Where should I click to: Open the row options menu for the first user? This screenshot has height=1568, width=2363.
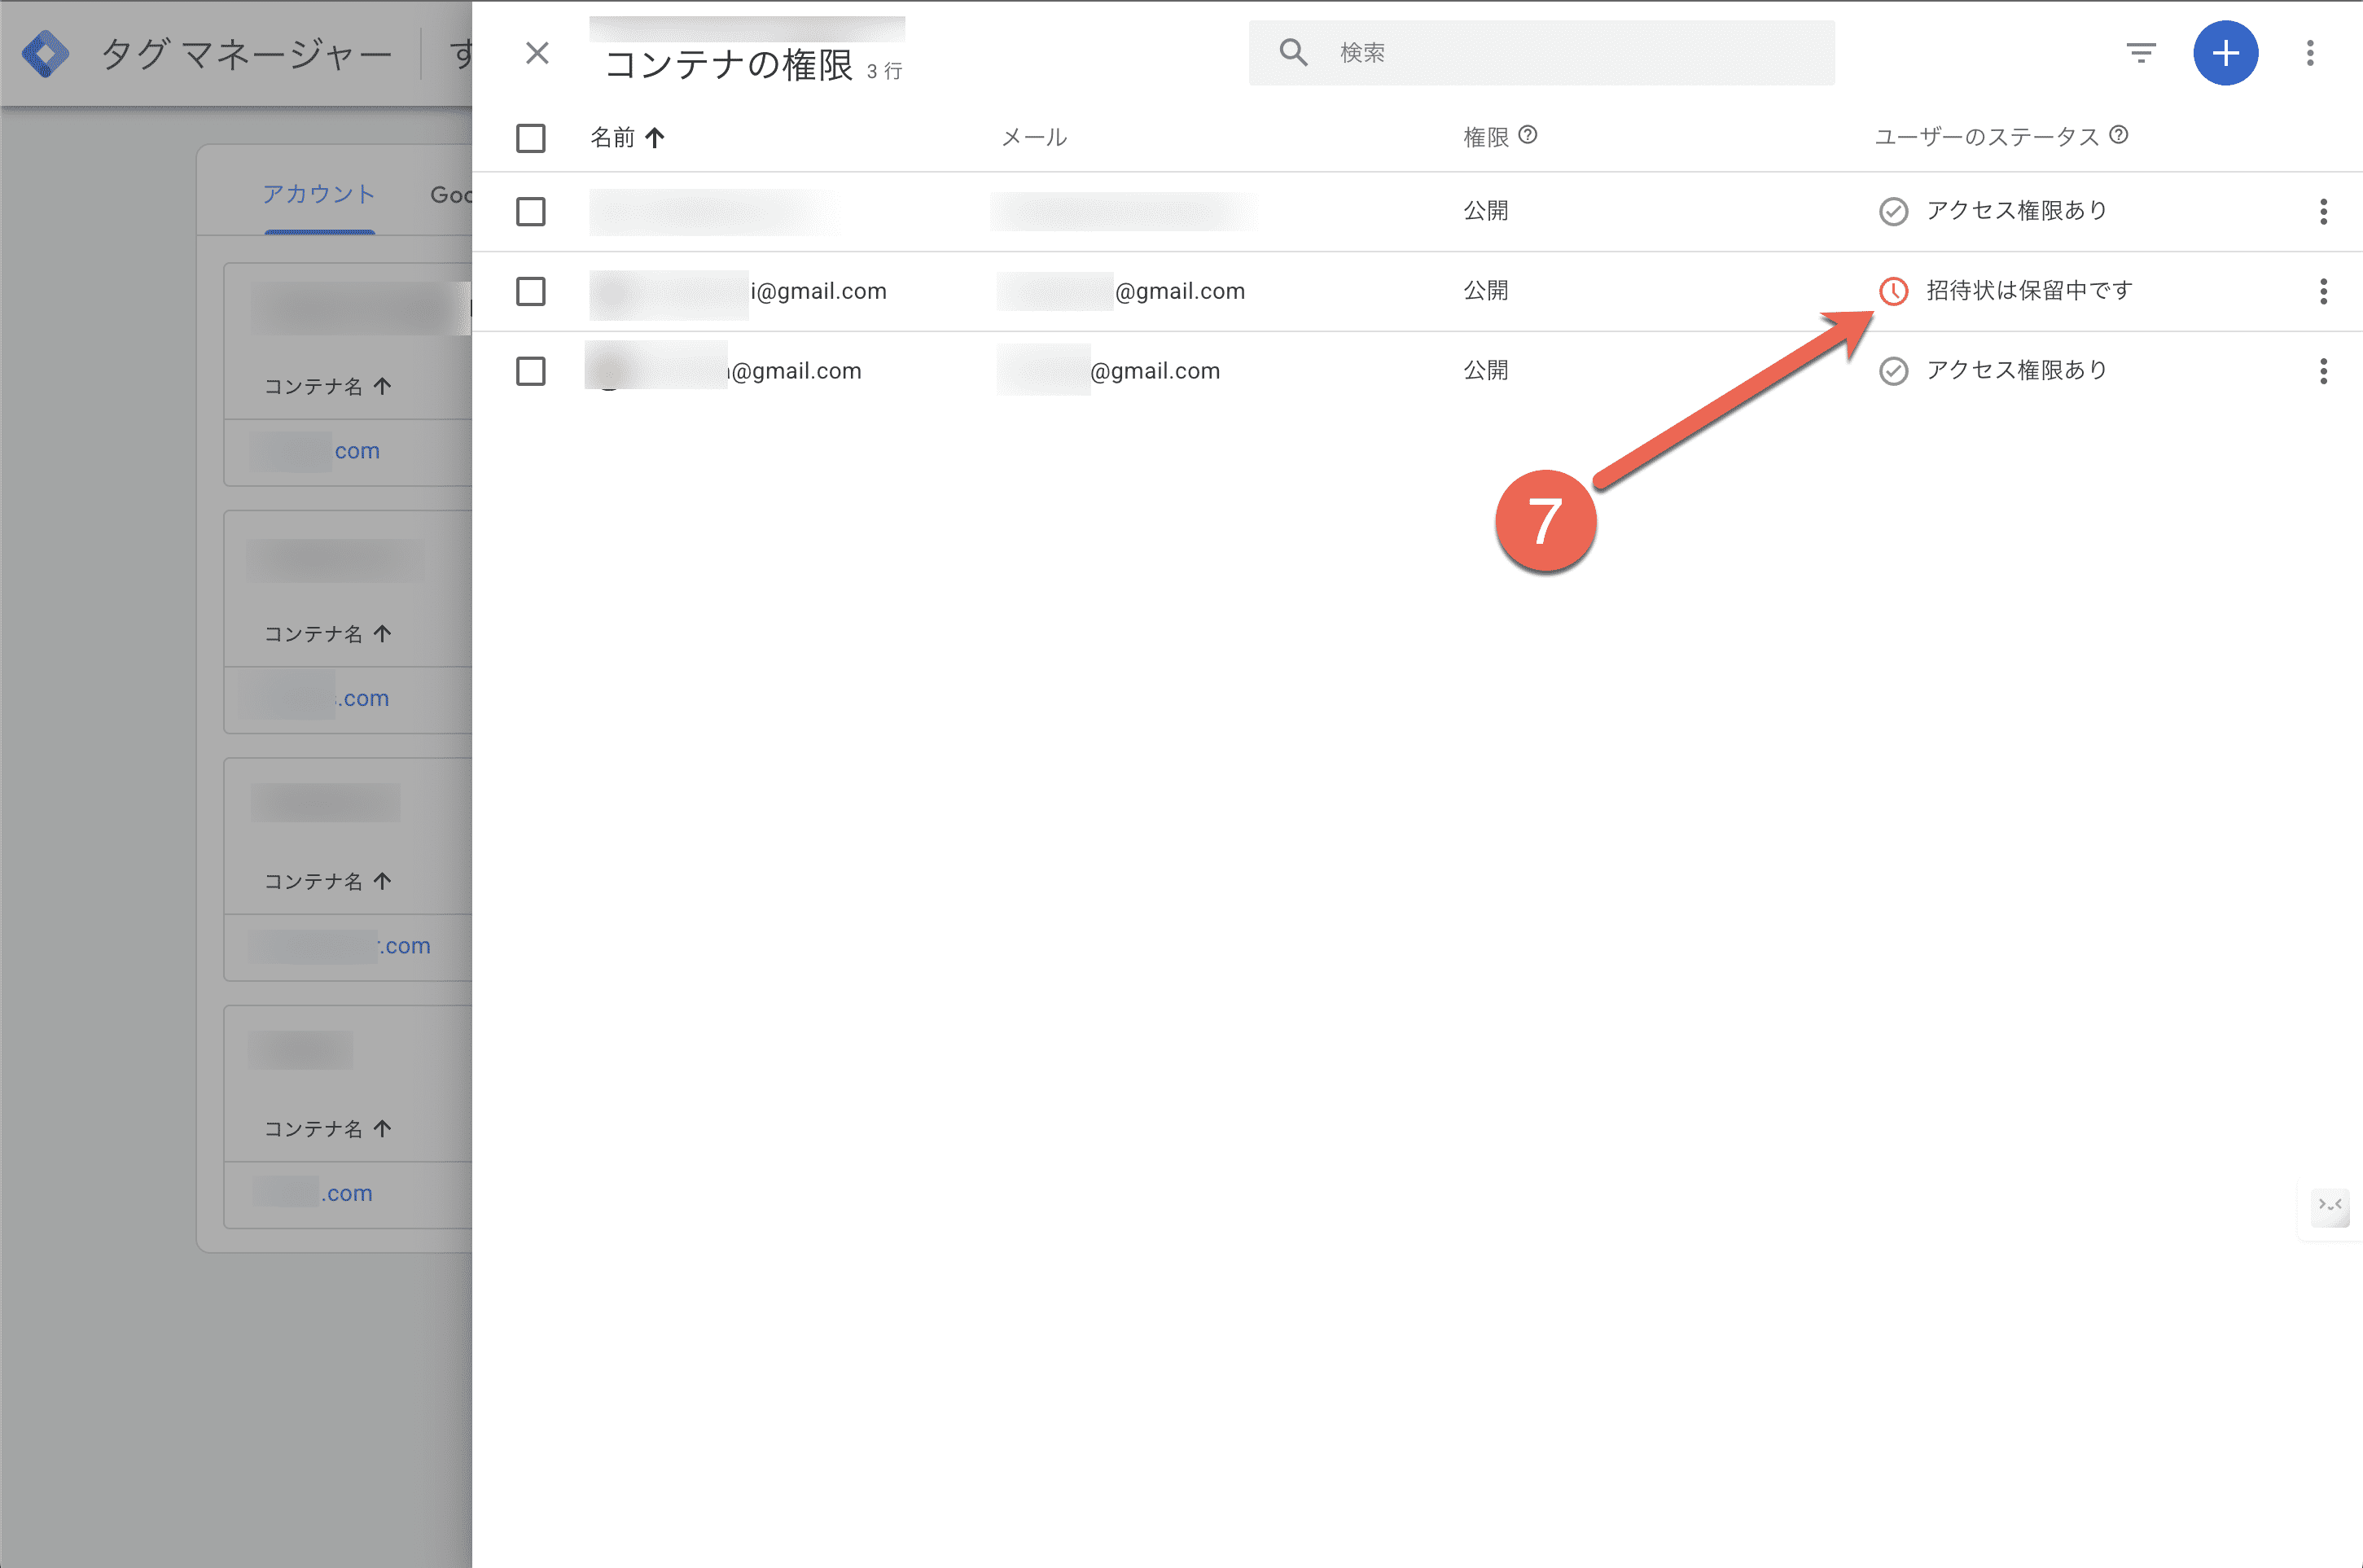(2324, 211)
